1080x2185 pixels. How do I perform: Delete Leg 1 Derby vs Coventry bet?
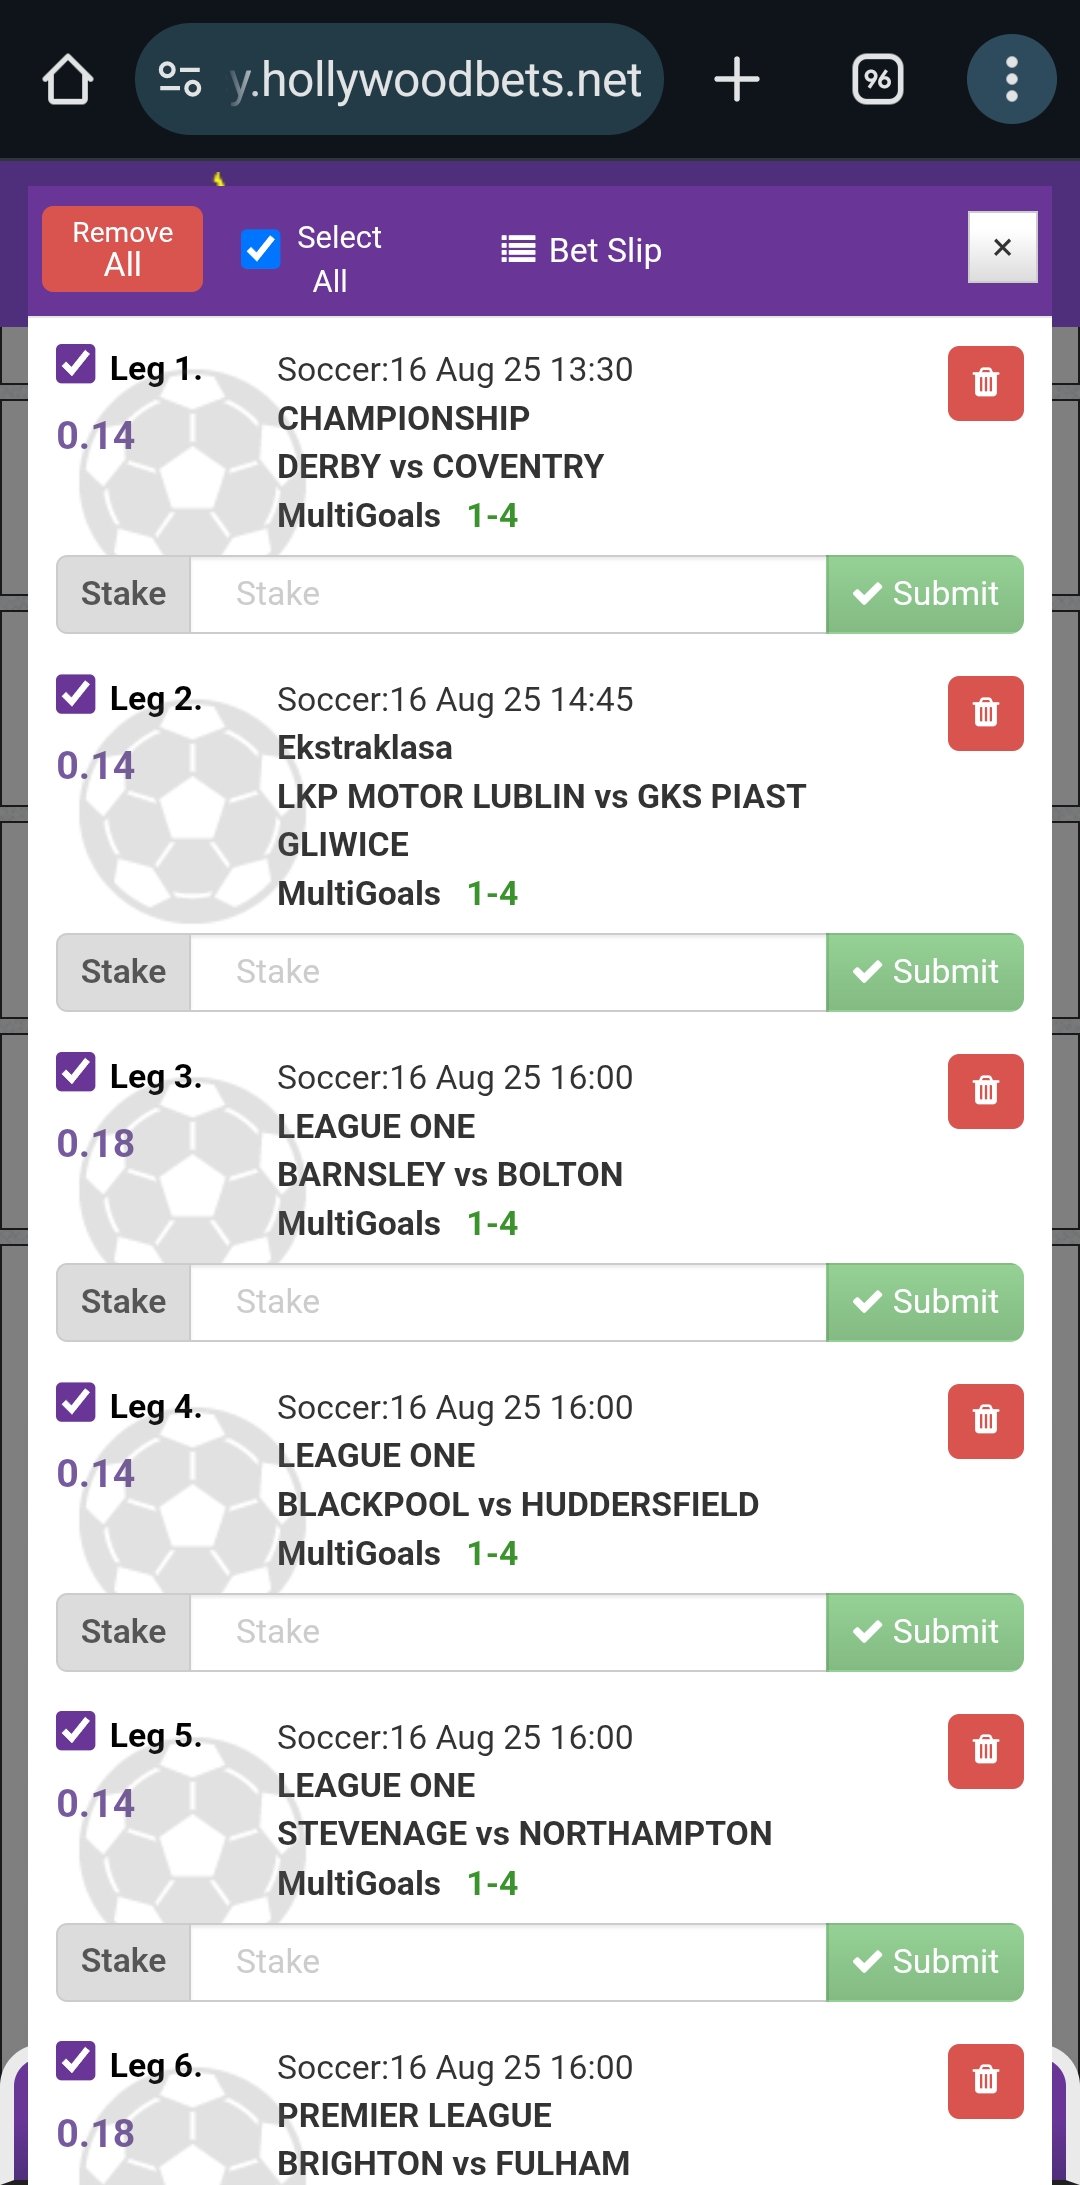tap(985, 383)
